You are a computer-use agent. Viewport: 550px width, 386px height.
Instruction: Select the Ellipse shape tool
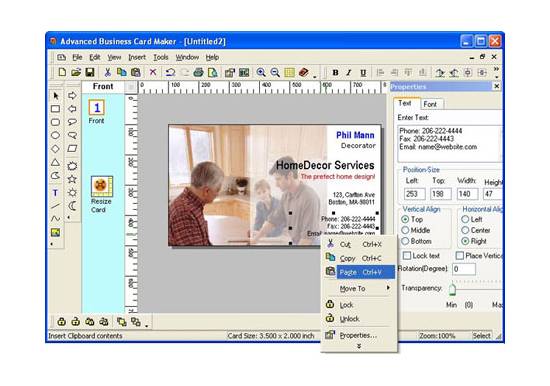pos(55,135)
